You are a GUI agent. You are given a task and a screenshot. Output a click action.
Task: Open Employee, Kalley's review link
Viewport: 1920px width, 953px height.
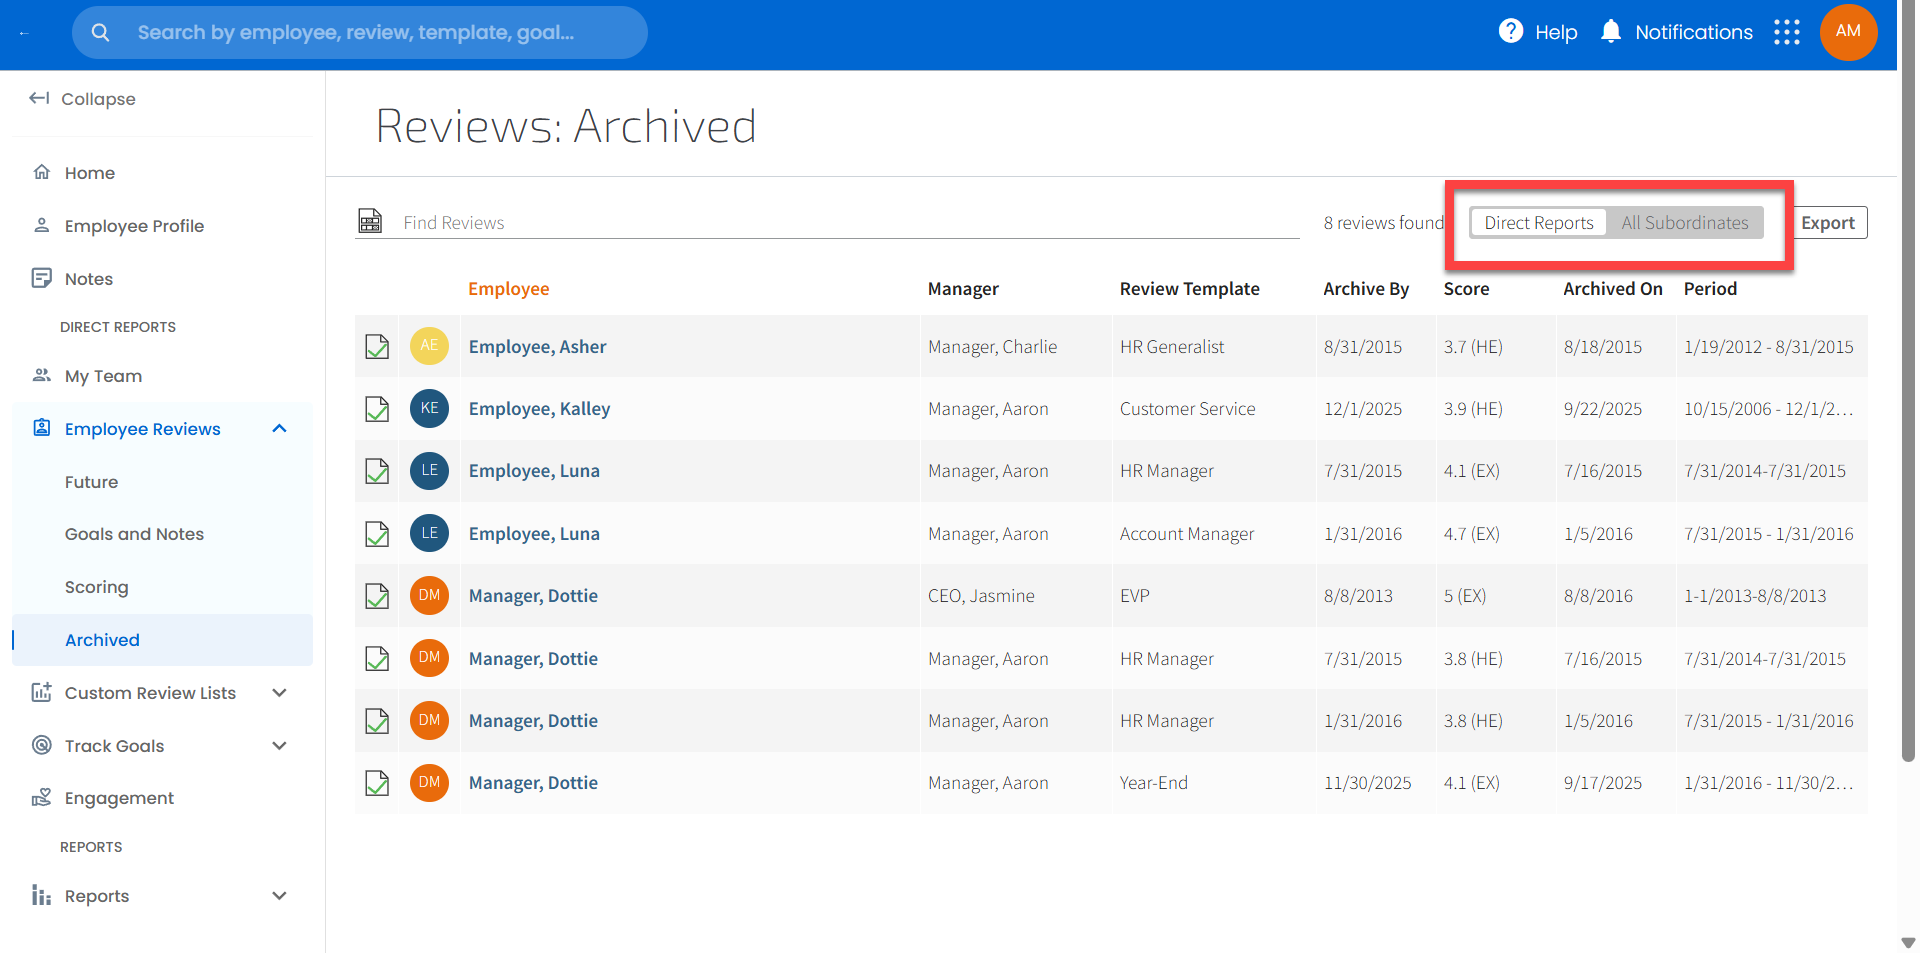pyautogui.click(x=539, y=409)
